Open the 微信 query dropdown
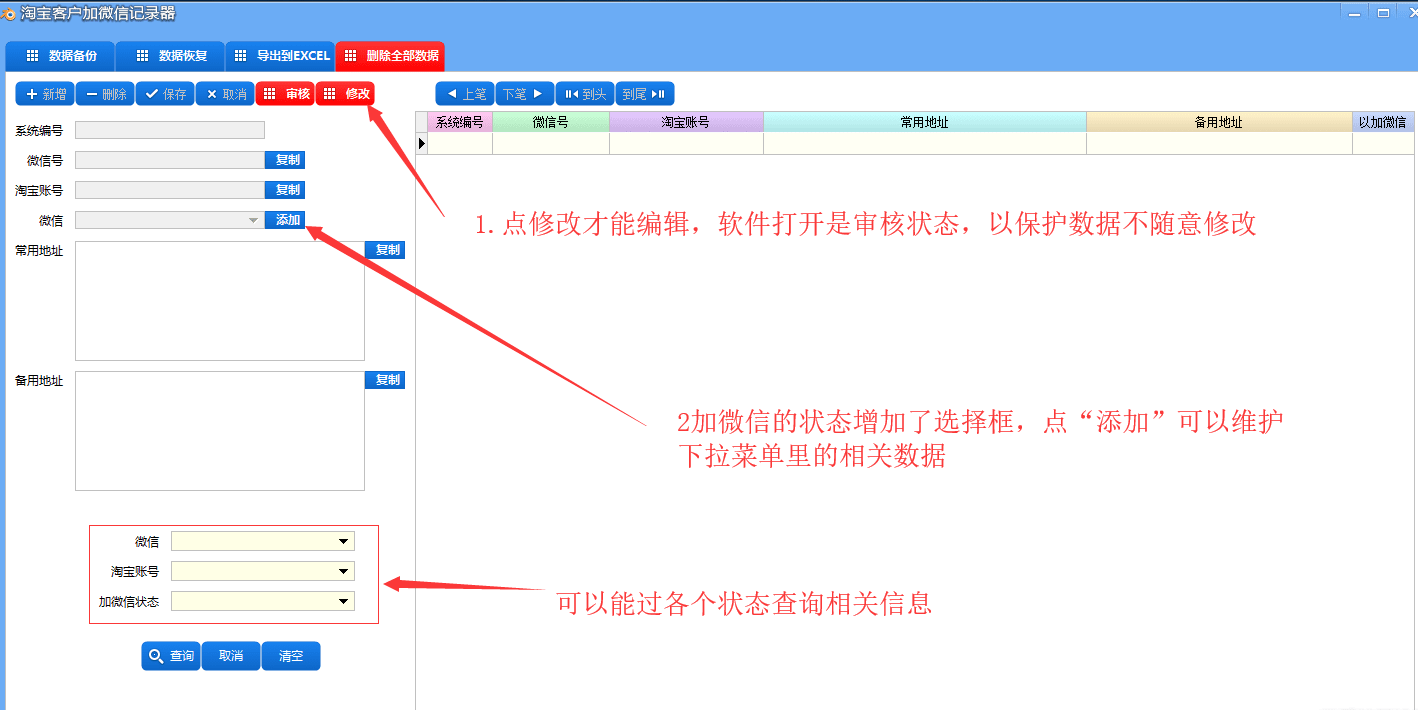Image resolution: width=1418 pixels, height=710 pixels. pos(344,541)
